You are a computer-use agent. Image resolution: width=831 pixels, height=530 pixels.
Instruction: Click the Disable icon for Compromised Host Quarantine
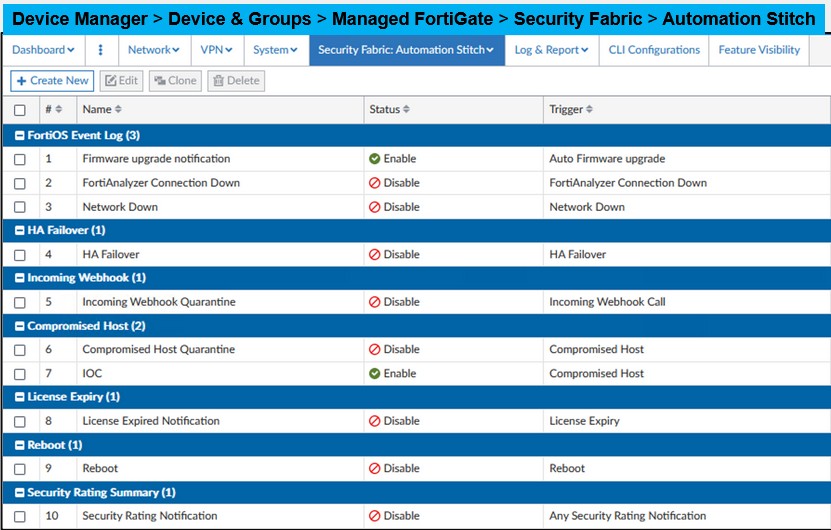375,349
